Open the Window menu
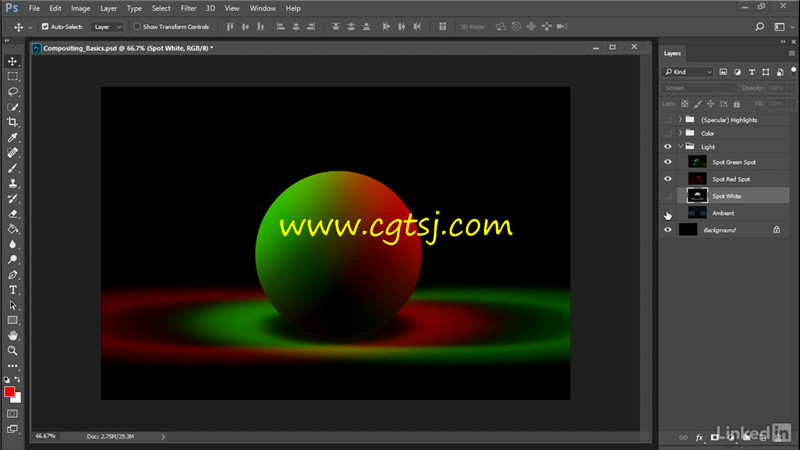 (x=263, y=8)
